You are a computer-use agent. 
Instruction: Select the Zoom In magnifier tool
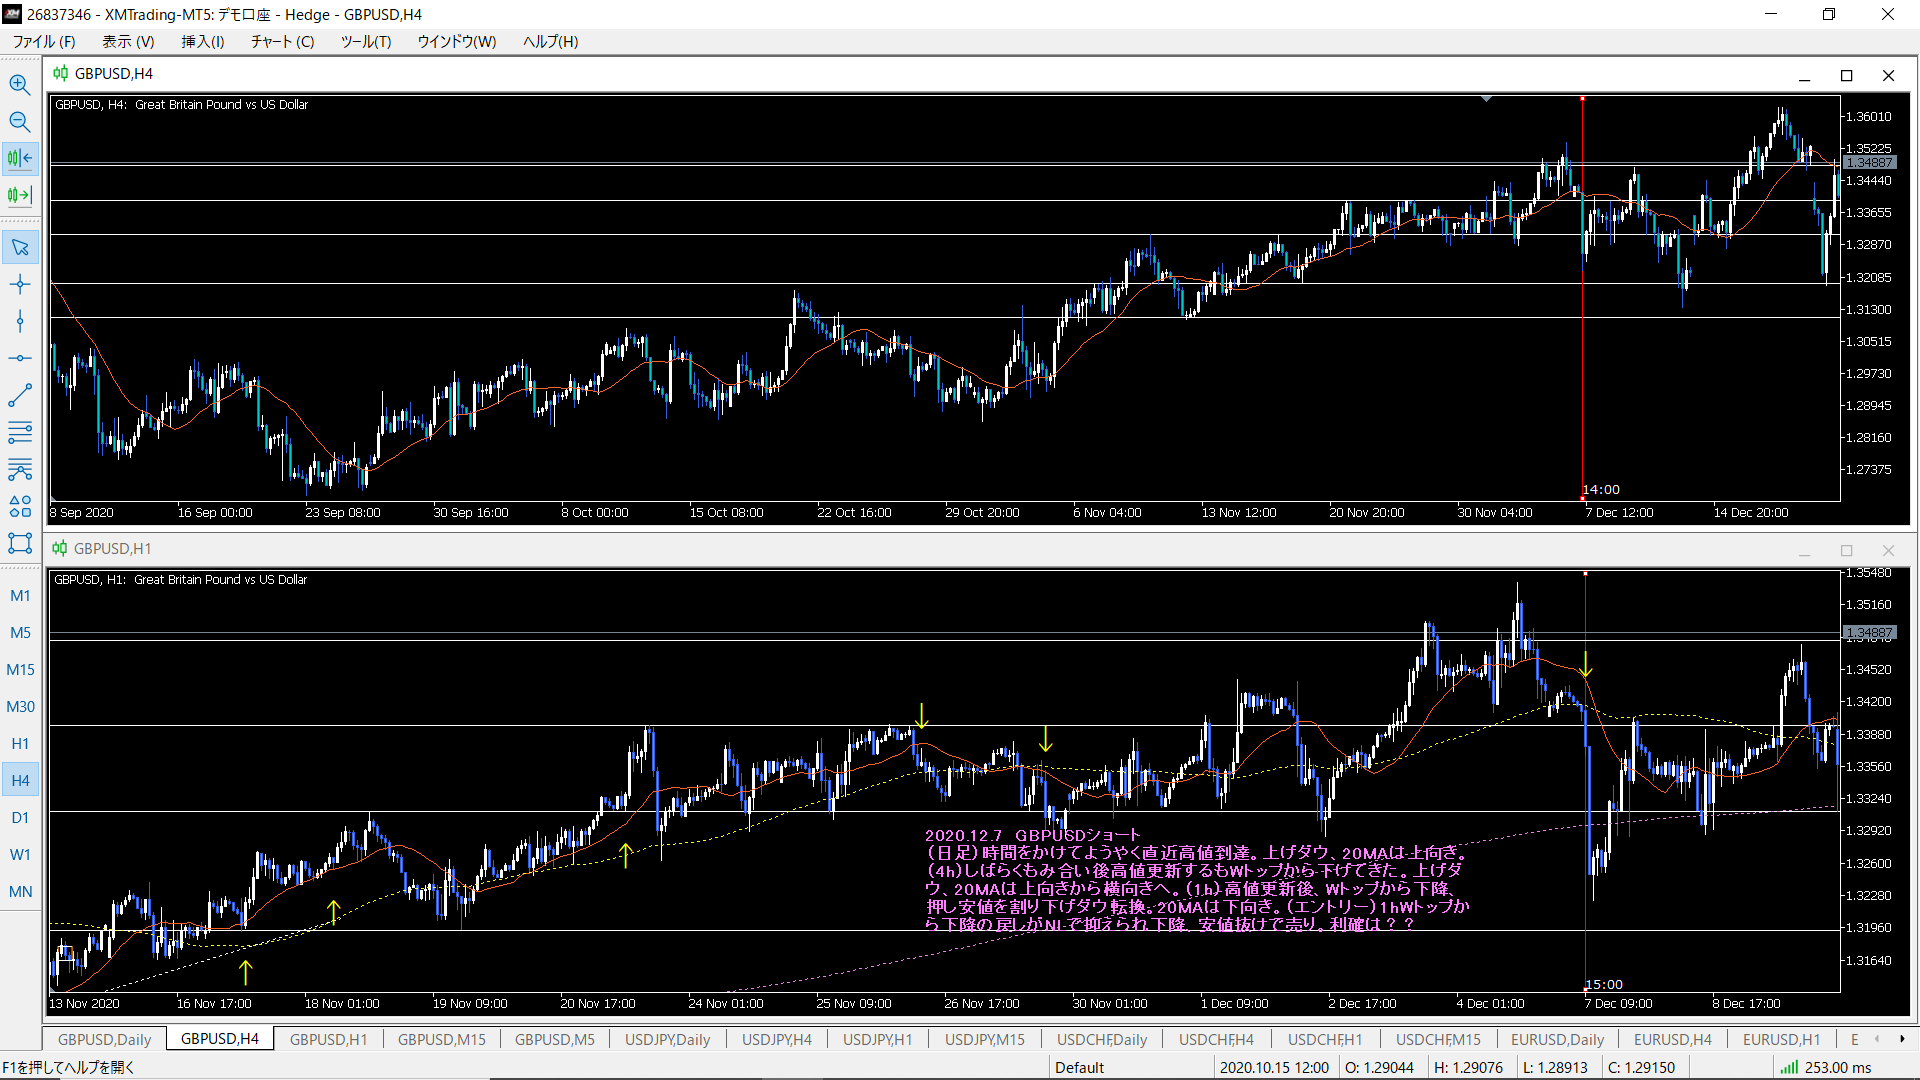point(20,84)
